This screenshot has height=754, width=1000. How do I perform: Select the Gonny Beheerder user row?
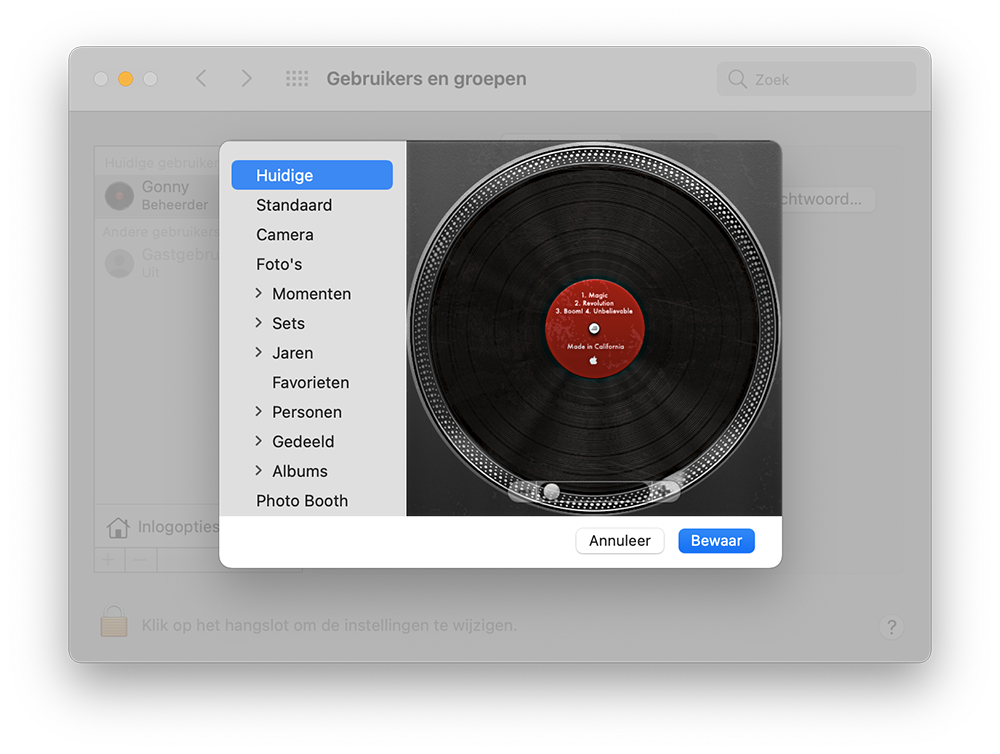tap(158, 195)
